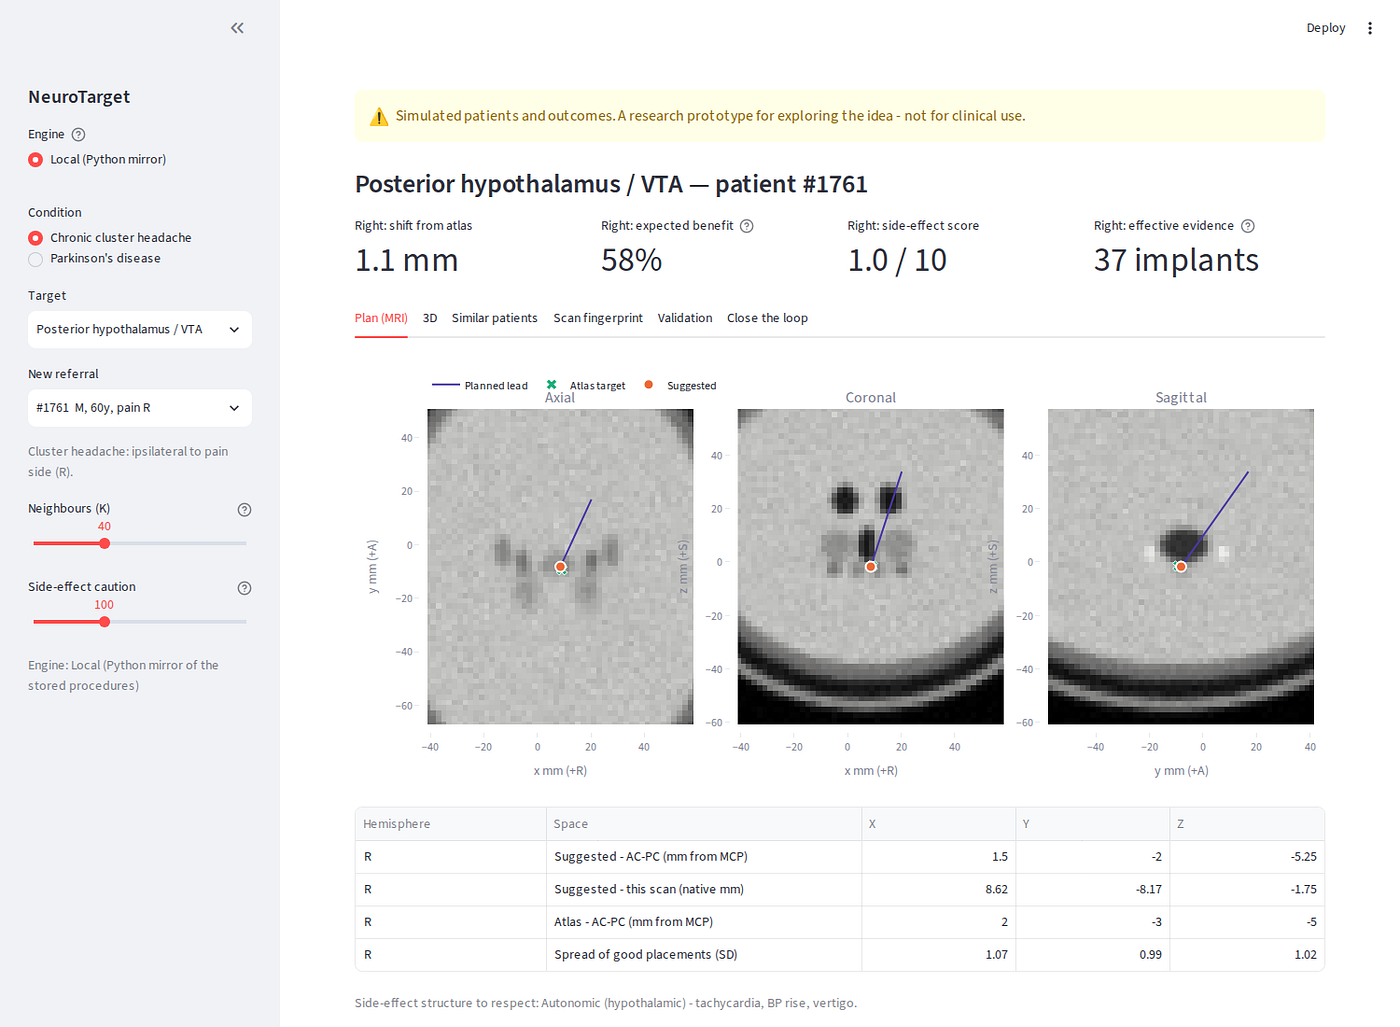
Task: Toggle Atlas target legend marker
Action: 551,385
